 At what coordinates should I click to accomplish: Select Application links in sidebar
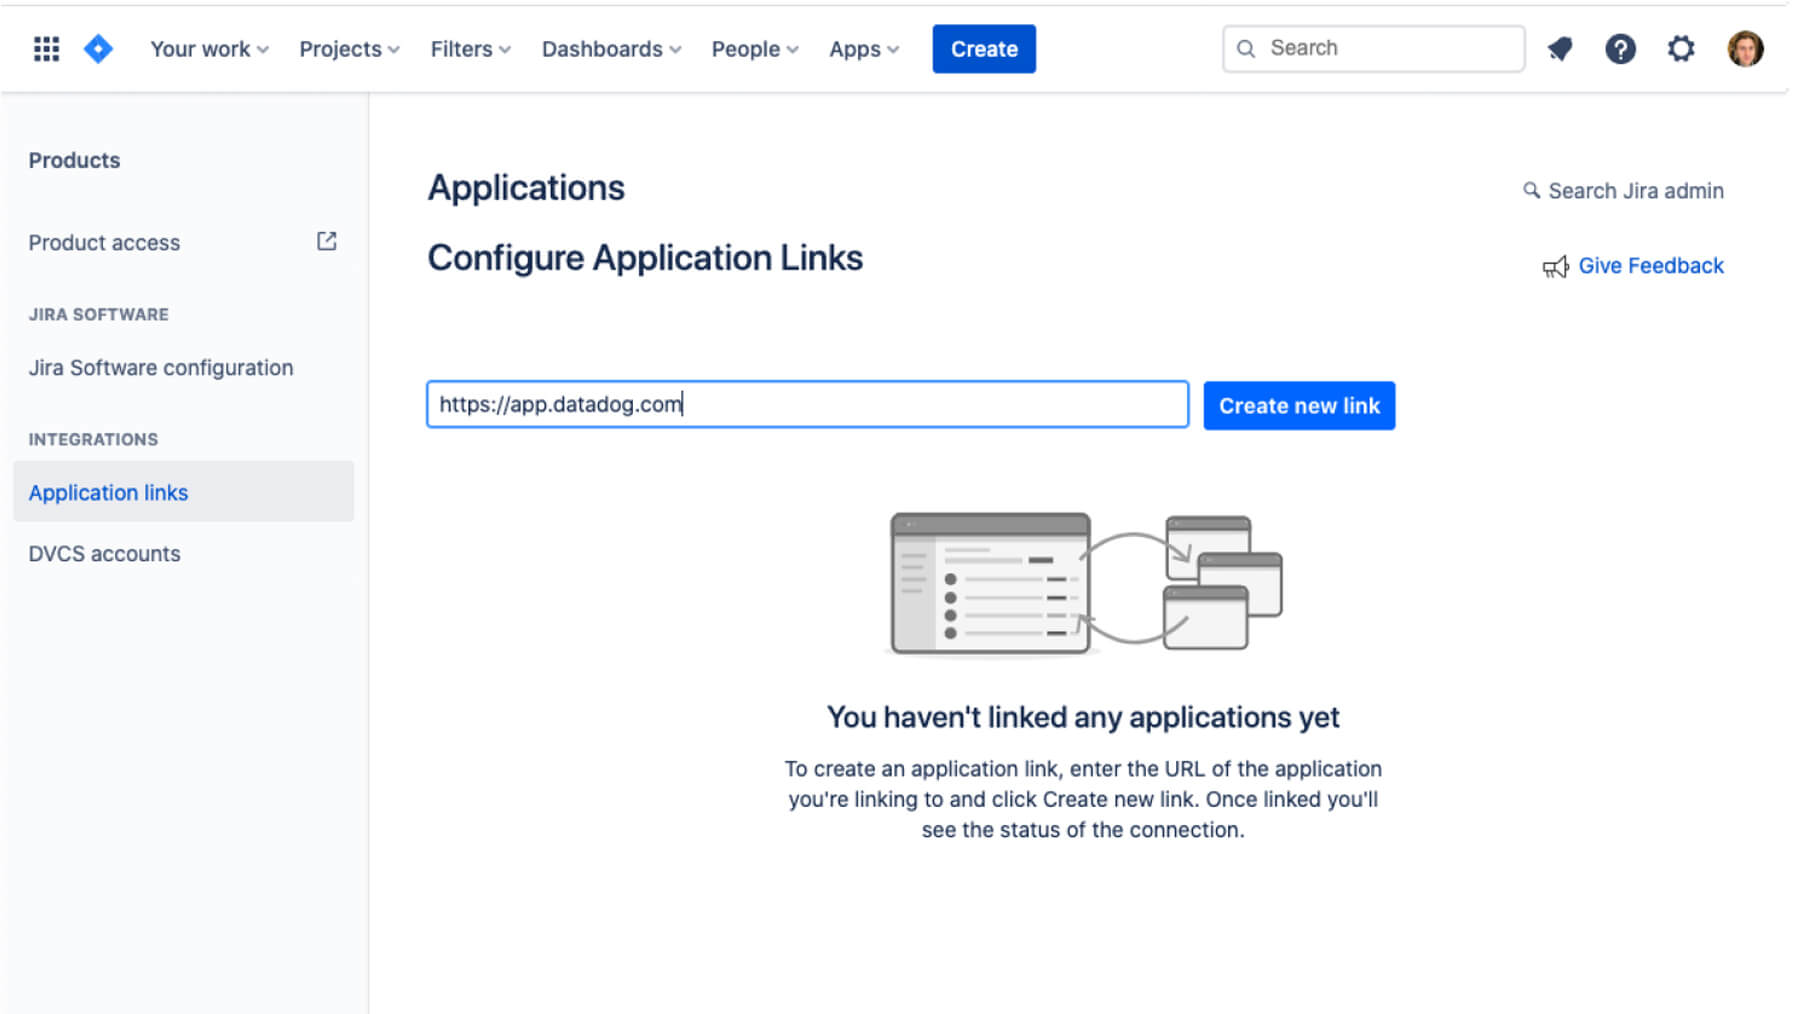pos(108,492)
